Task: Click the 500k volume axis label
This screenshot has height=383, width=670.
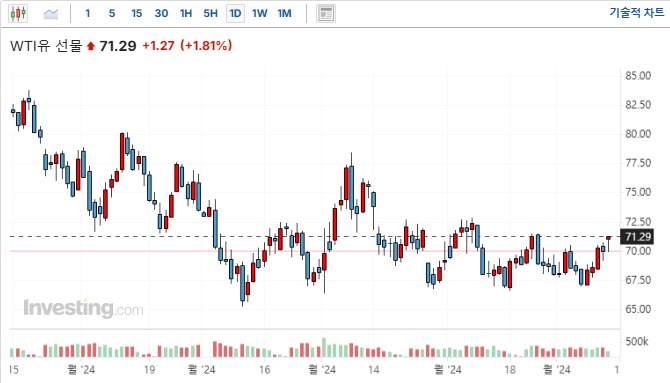Action: click(637, 342)
